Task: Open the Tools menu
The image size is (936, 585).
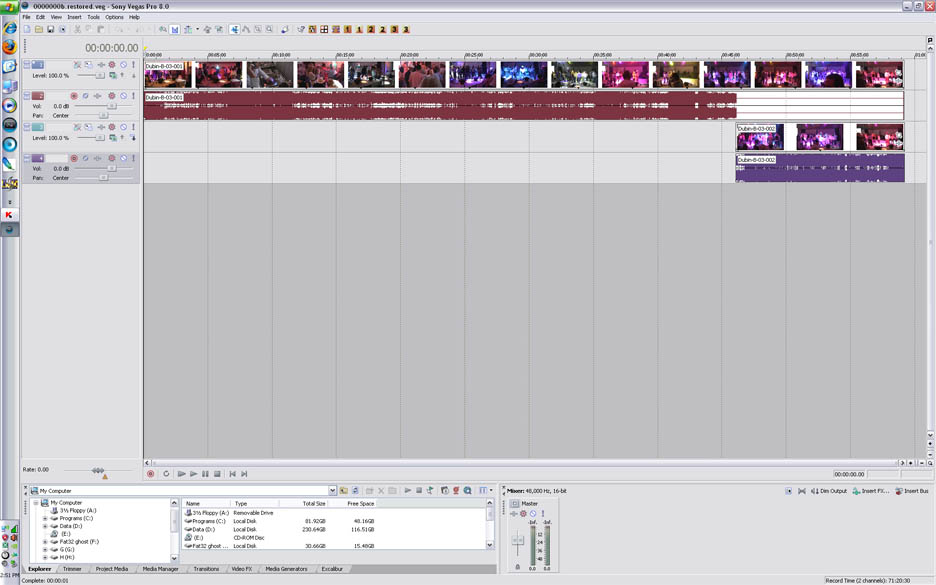Action: coord(93,17)
